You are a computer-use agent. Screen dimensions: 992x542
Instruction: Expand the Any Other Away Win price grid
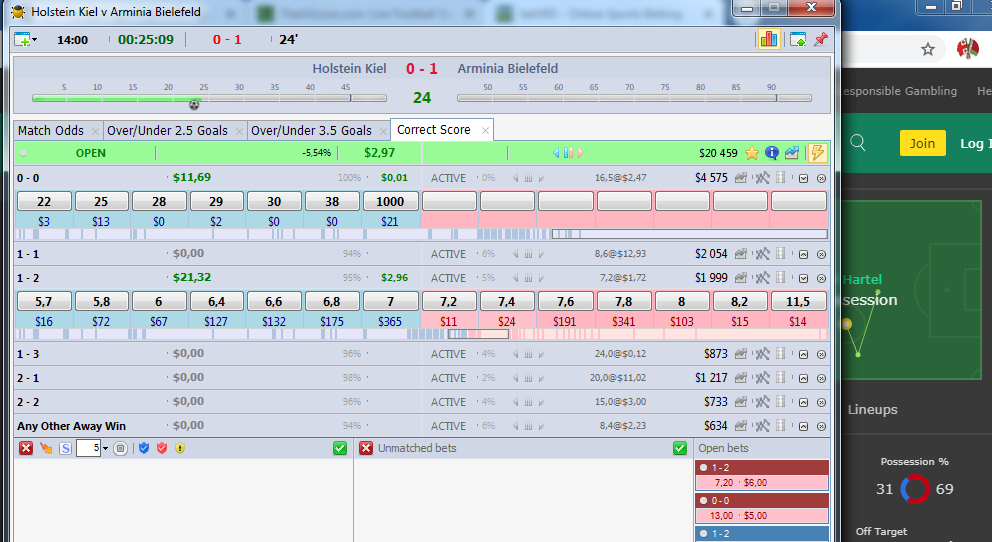[803, 426]
